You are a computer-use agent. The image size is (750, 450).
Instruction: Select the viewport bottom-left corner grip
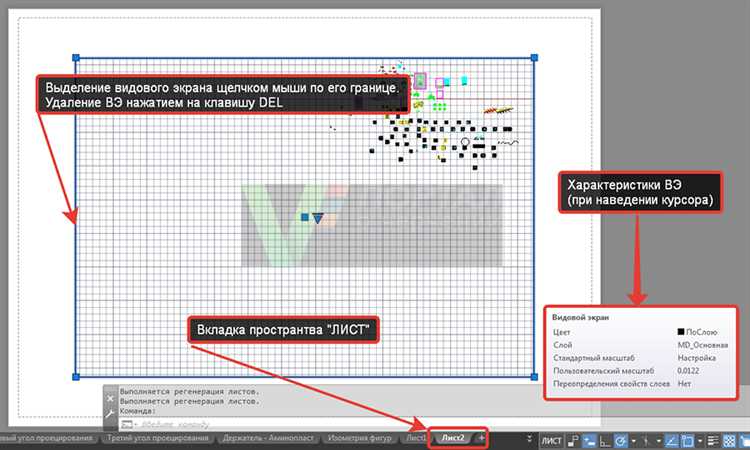(x=76, y=377)
